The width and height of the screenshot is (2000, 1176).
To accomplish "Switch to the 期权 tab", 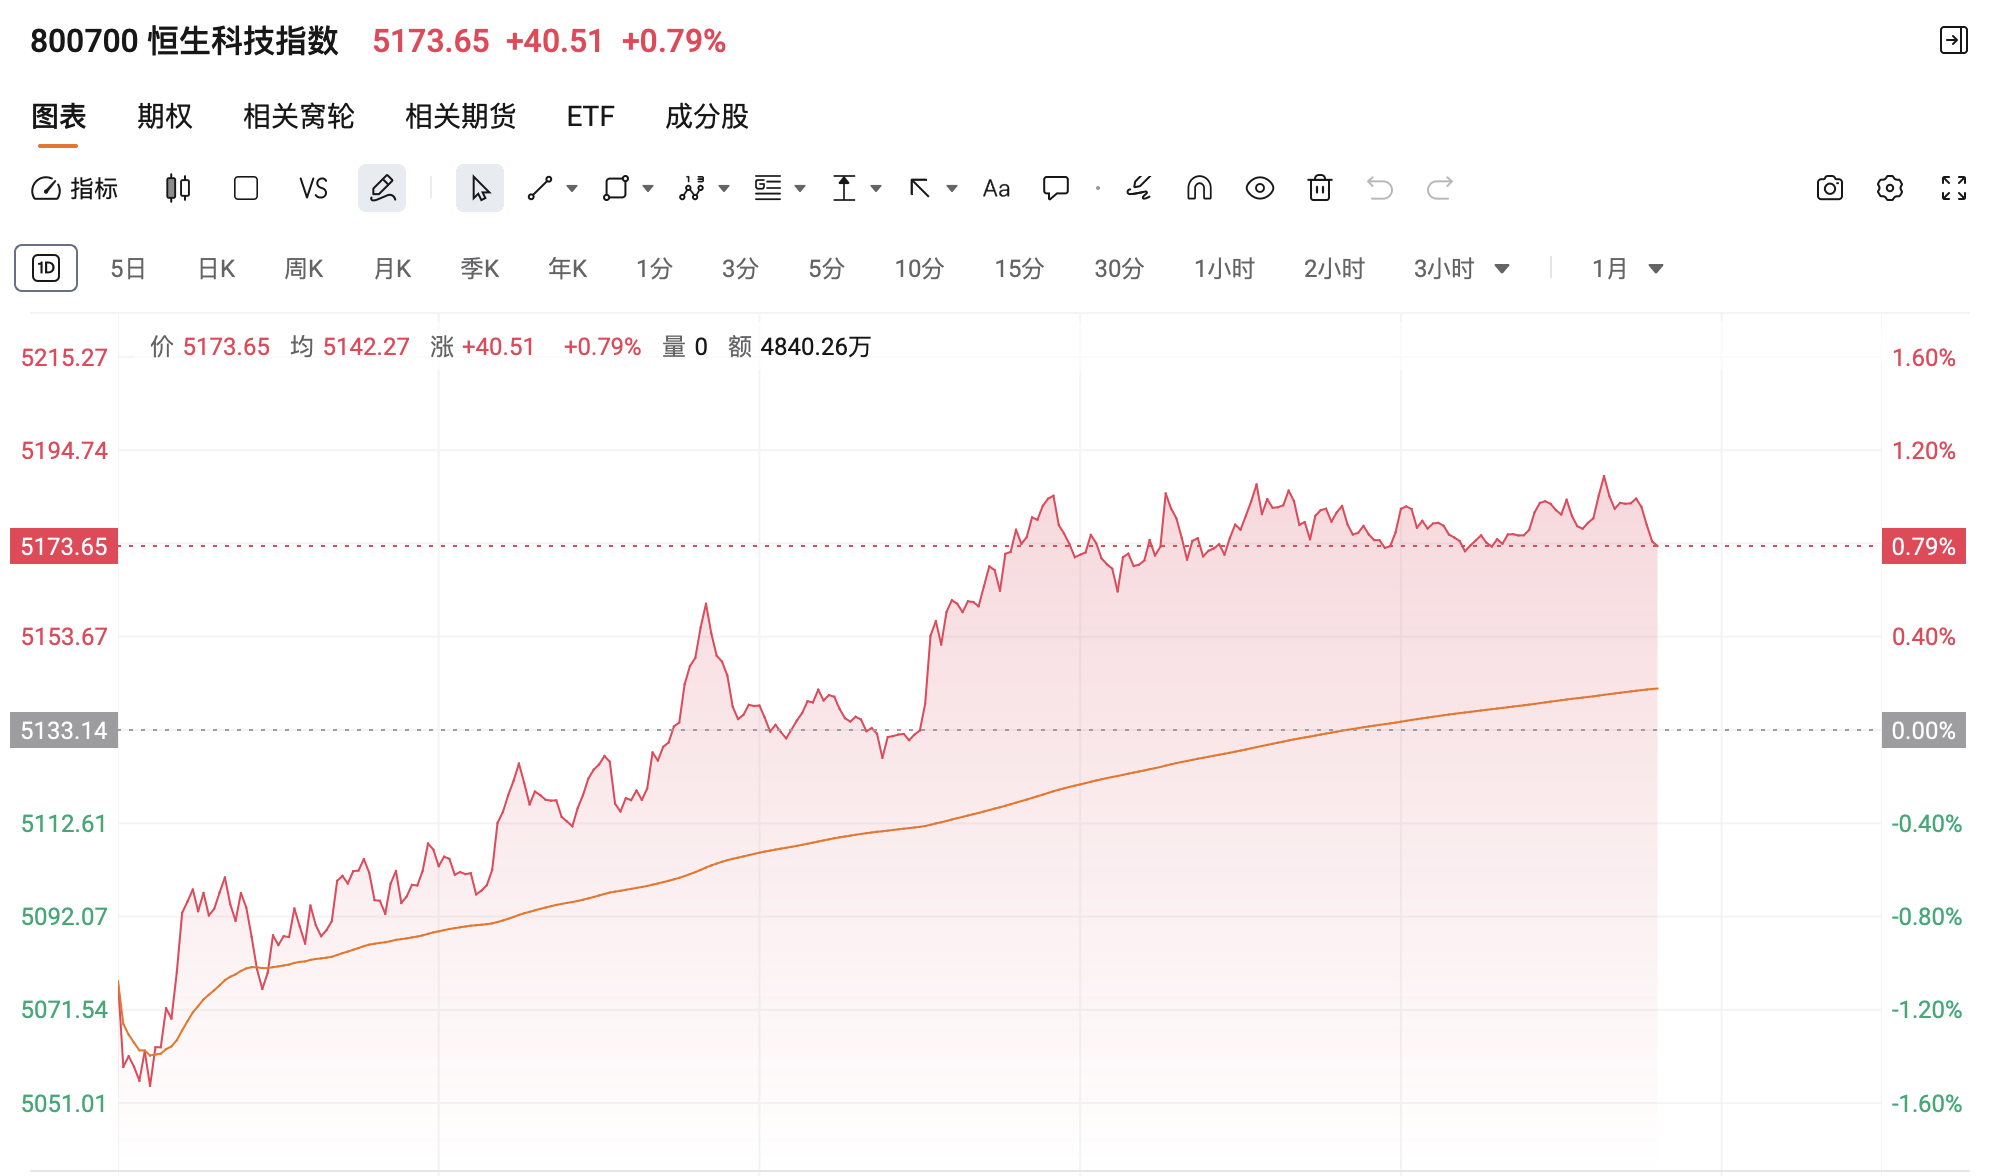I will point(165,116).
